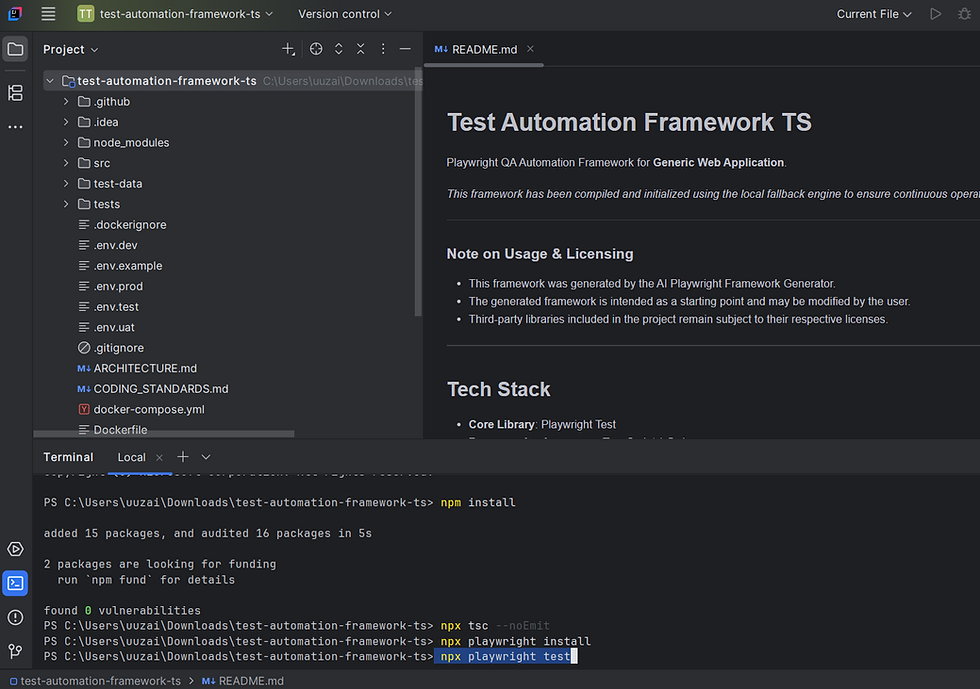Viewport: 980px width, 689px height.
Task: Click 'Note on Usage & Licensing' heading
Action: click(x=540, y=254)
